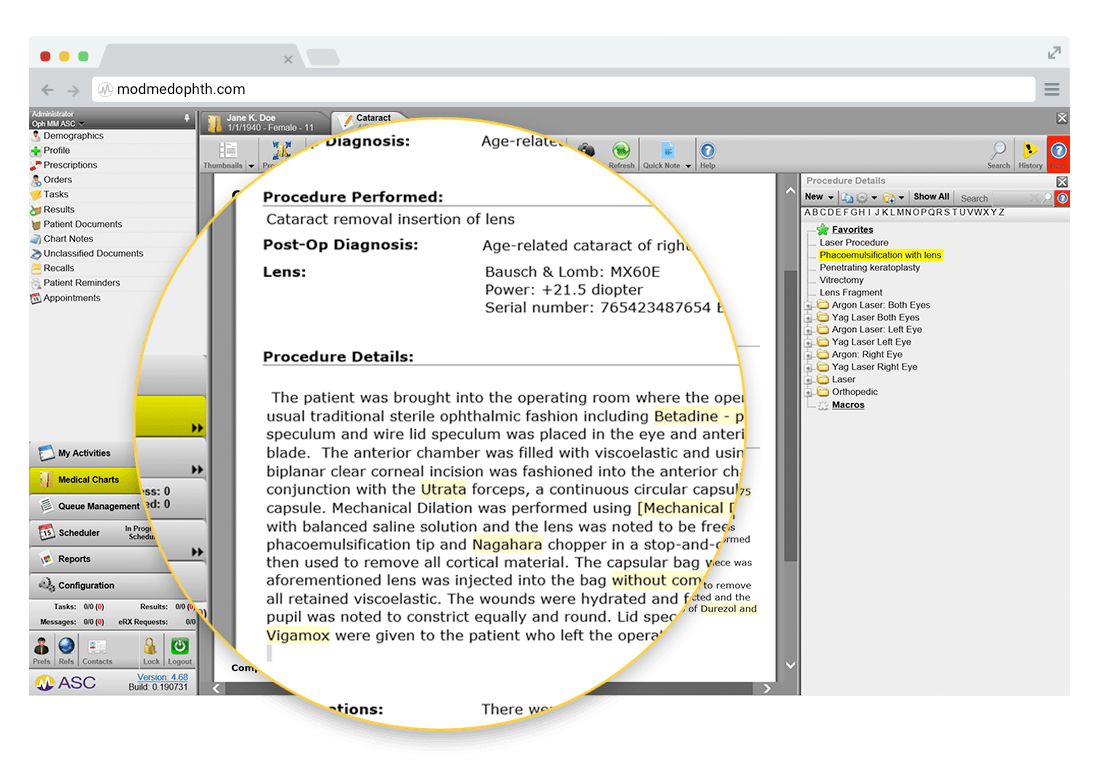Image resolution: width=1100 pixels, height=768 pixels.
Task: Open the Results section
Action: click(58, 209)
